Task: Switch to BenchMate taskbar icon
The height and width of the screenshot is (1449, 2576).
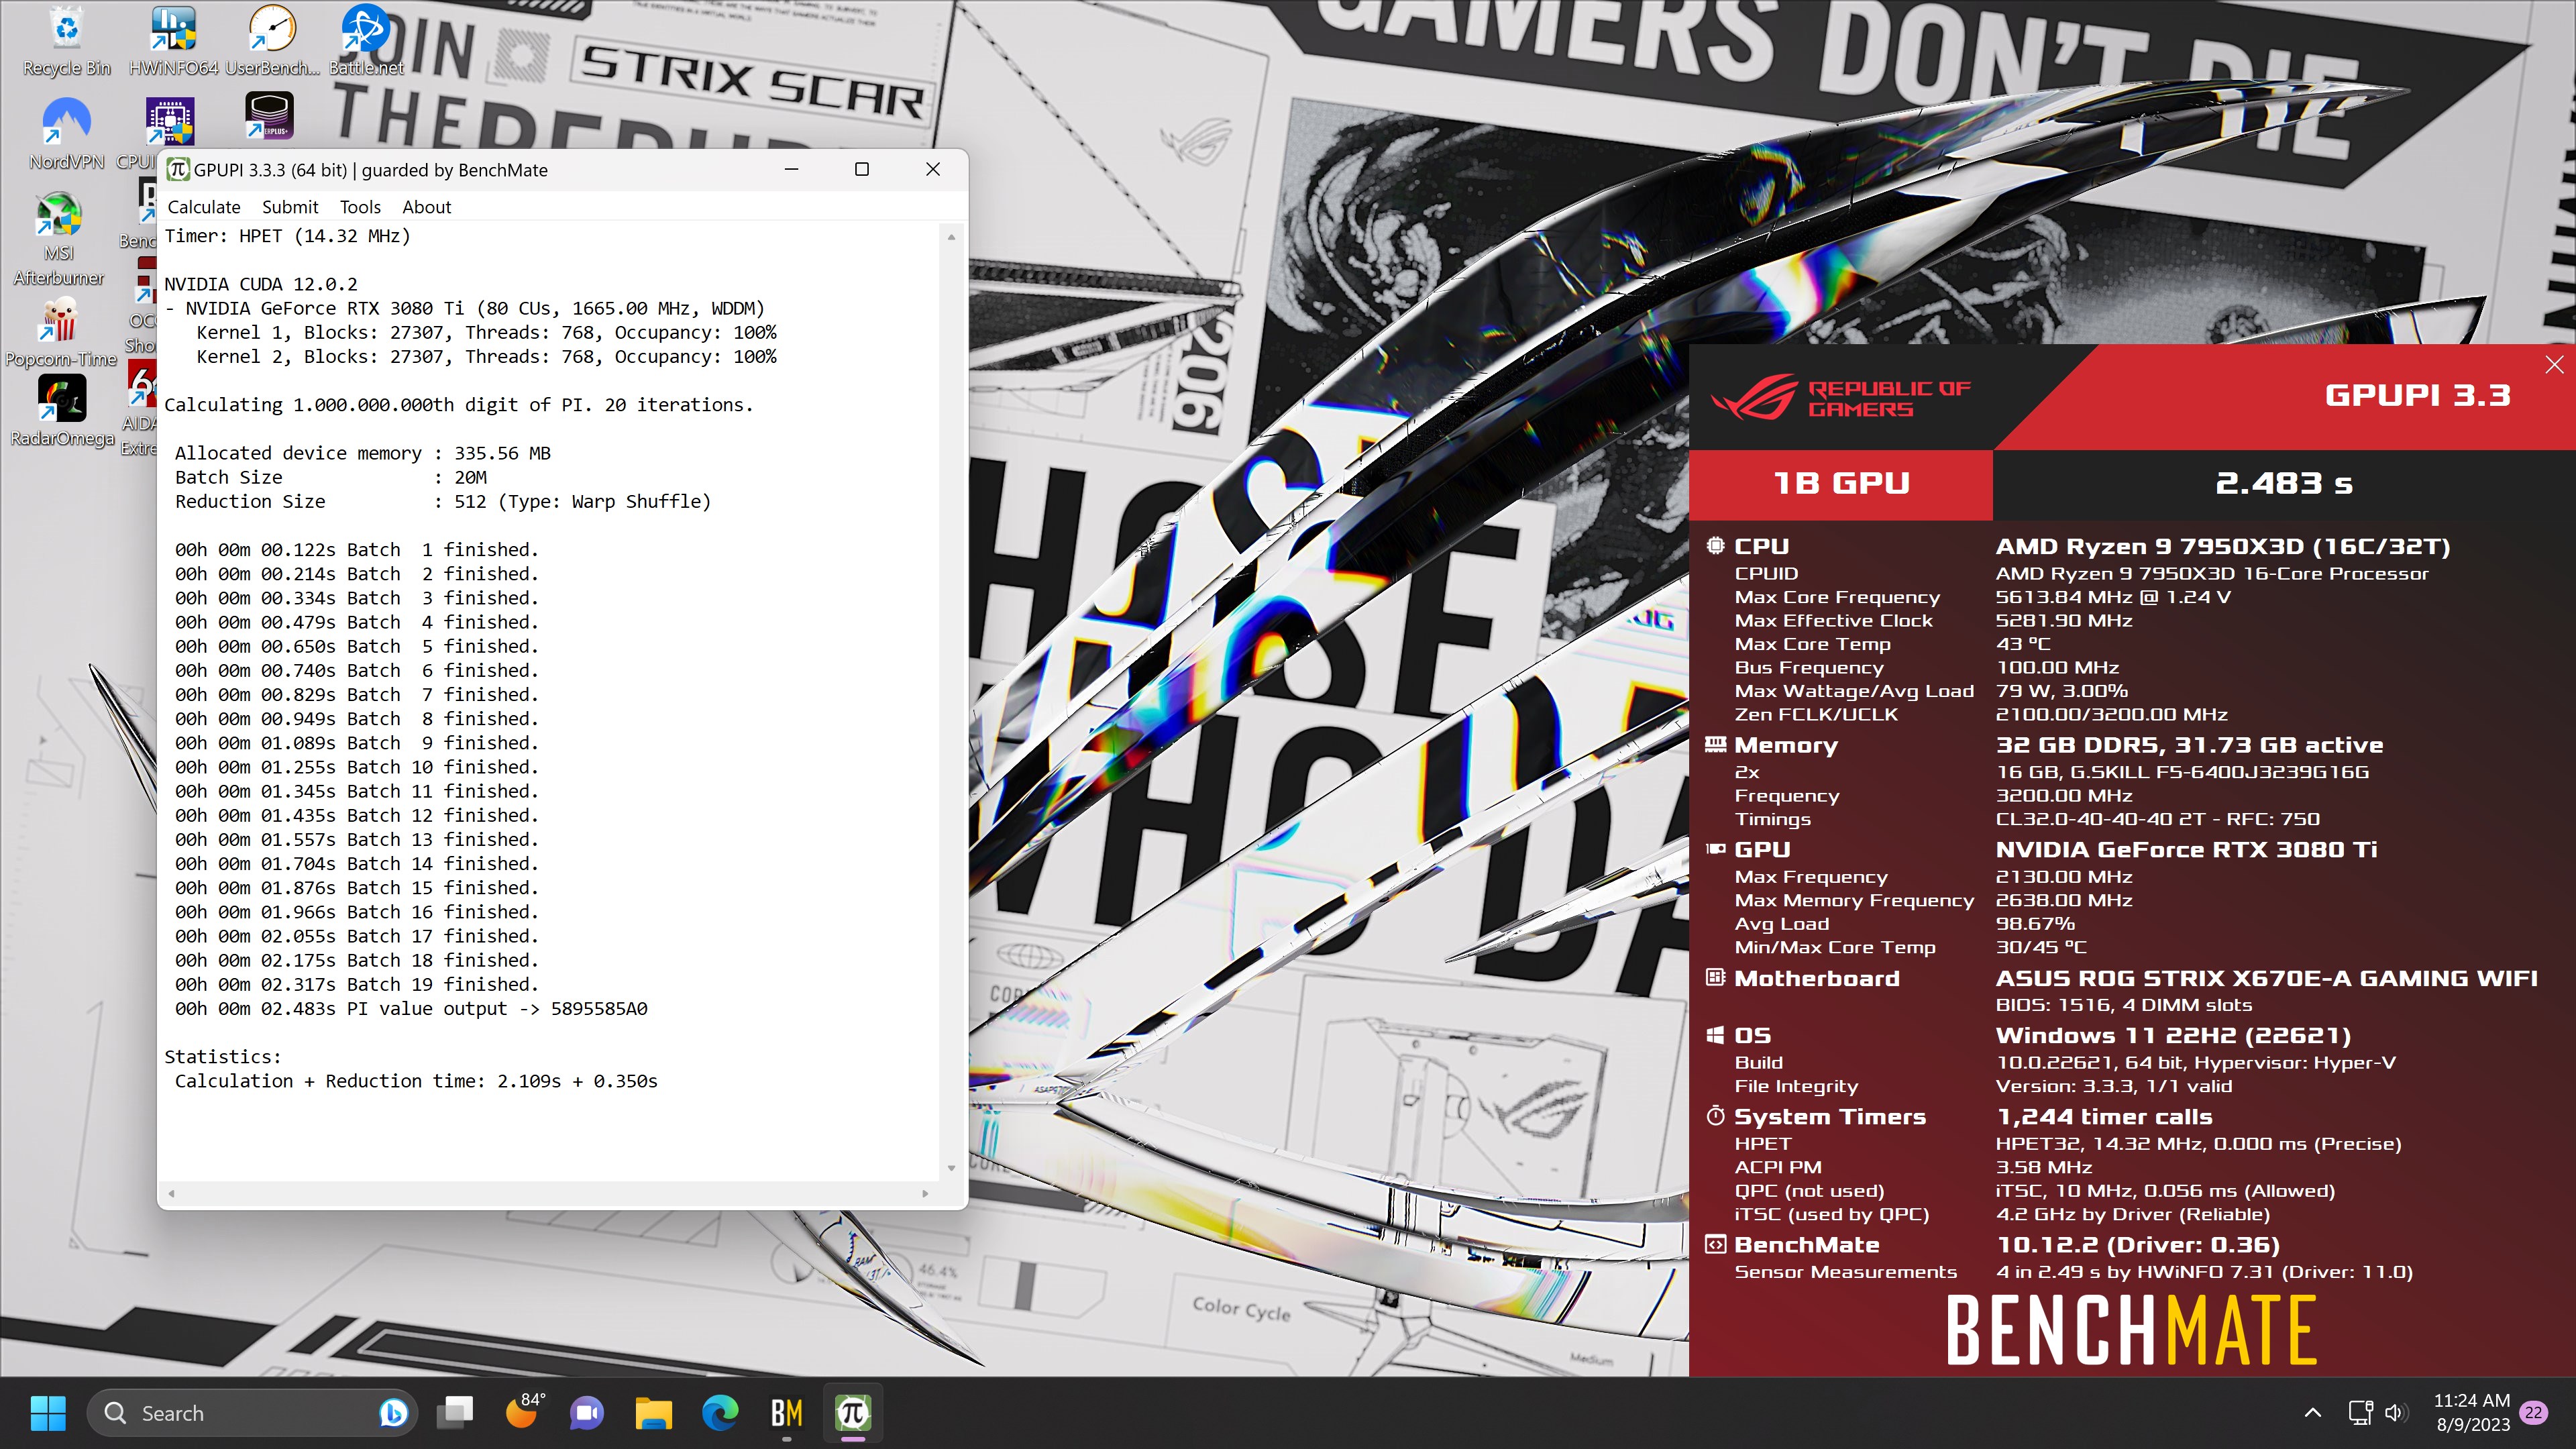Action: click(786, 1413)
